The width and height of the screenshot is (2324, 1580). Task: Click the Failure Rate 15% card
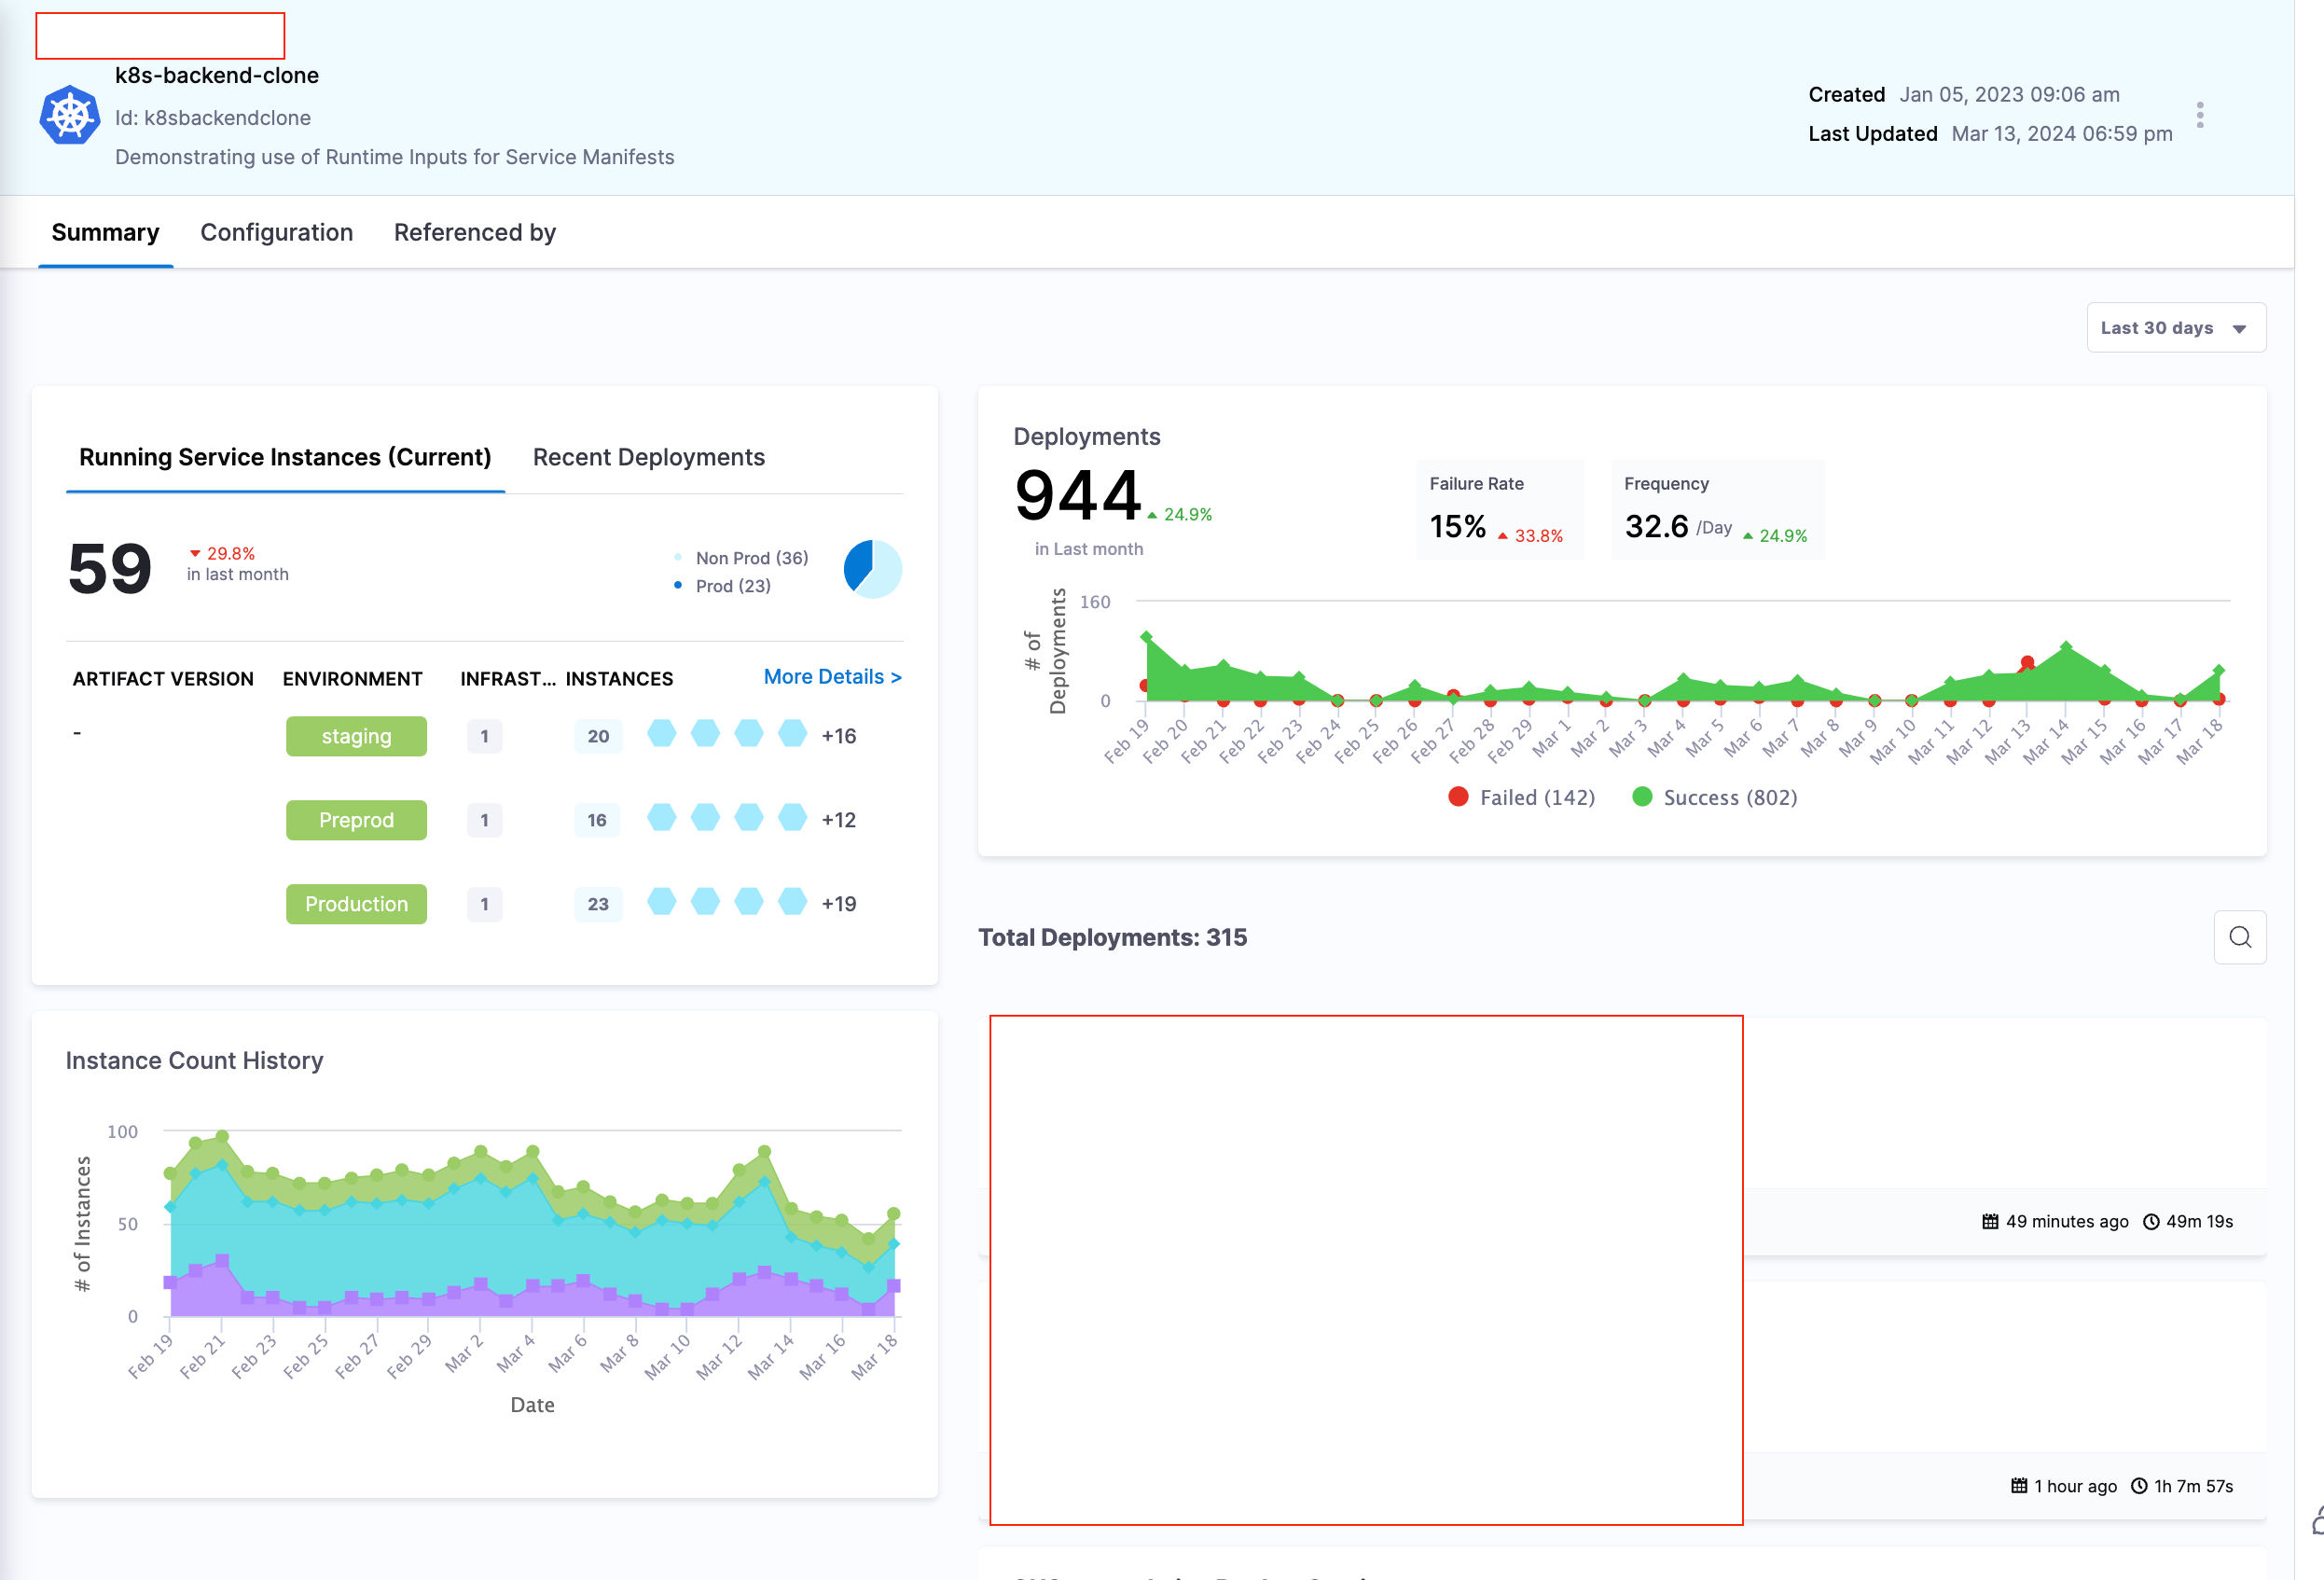tap(1498, 510)
